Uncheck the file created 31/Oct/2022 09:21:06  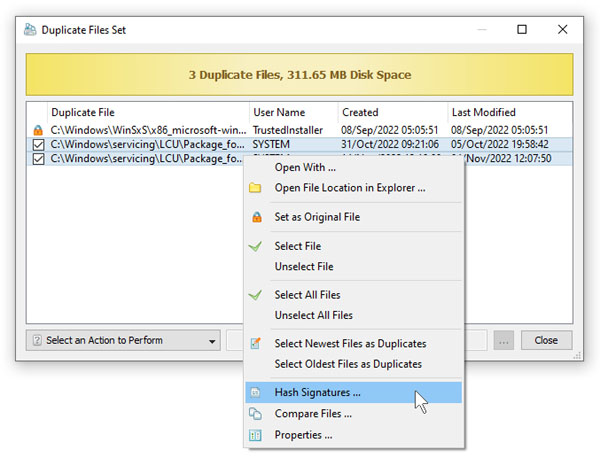(x=38, y=145)
